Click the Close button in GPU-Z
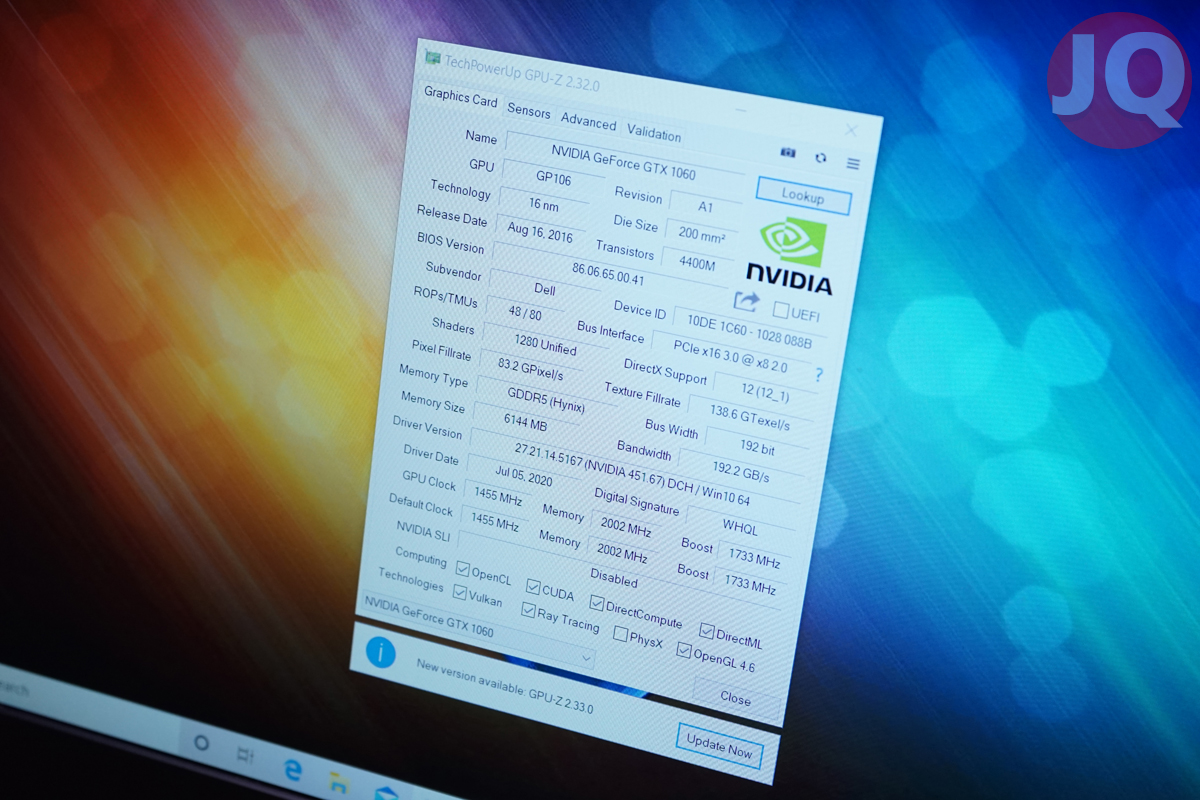The height and width of the screenshot is (800, 1200). [x=735, y=698]
